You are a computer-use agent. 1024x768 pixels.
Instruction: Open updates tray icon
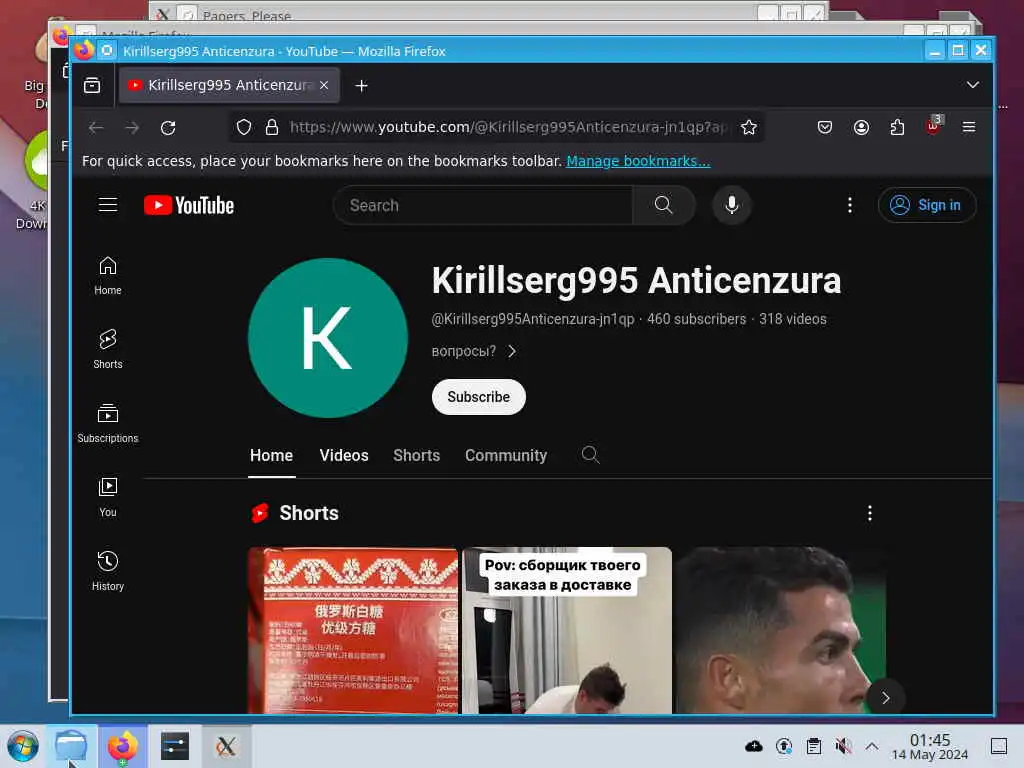coord(784,746)
